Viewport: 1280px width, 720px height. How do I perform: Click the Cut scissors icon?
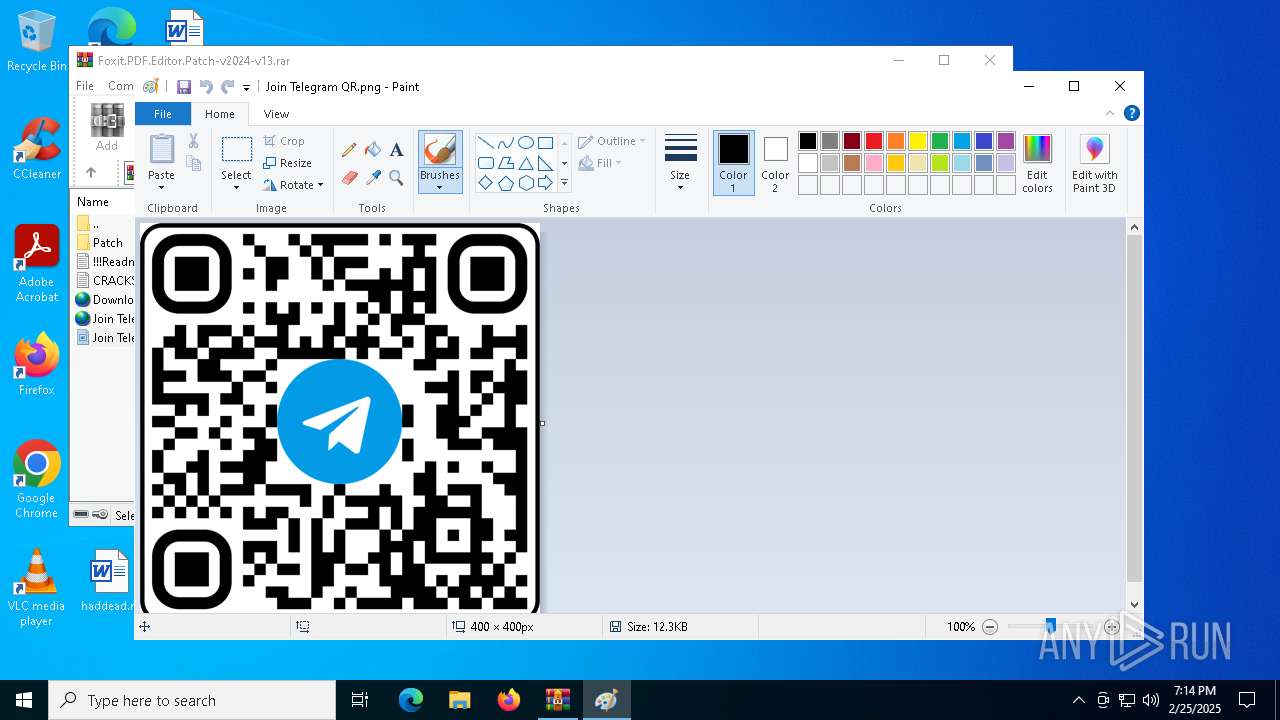pyautogui.click(x=193, y=141)
